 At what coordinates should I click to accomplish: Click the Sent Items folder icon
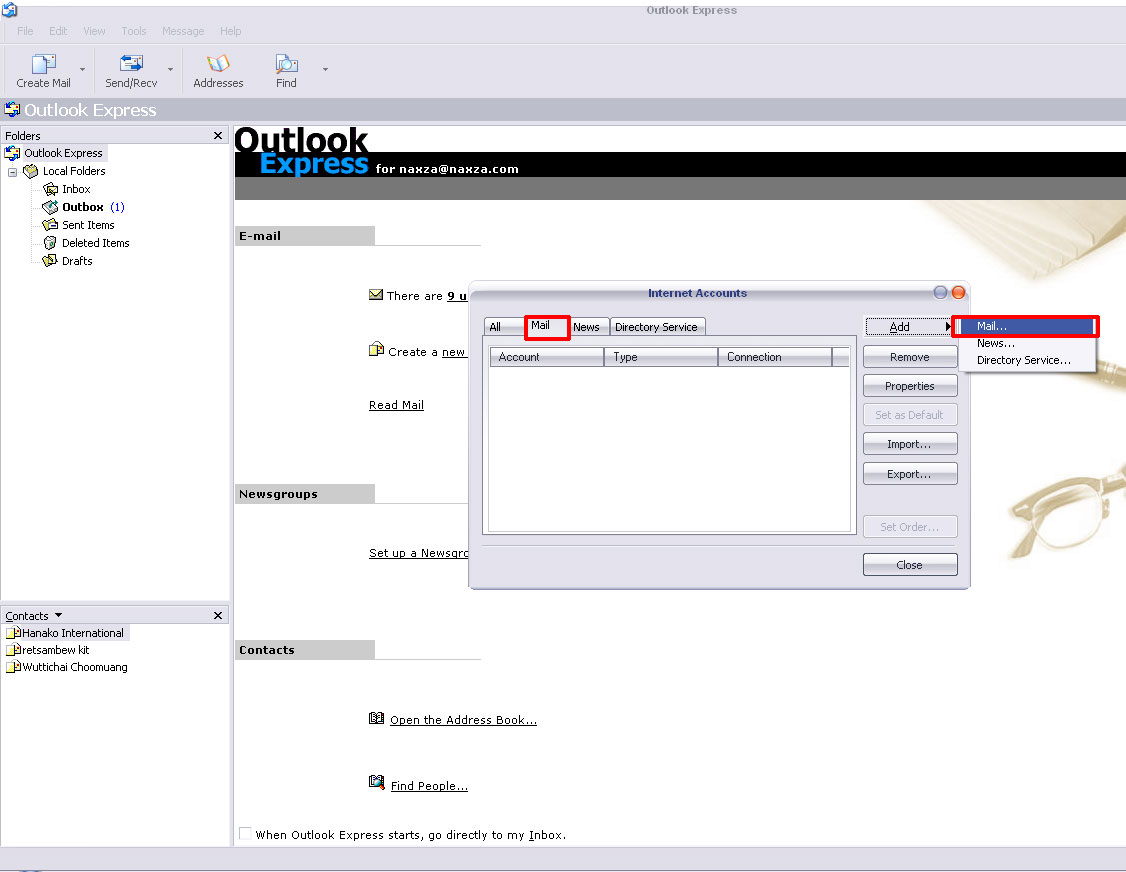[50, 225]
